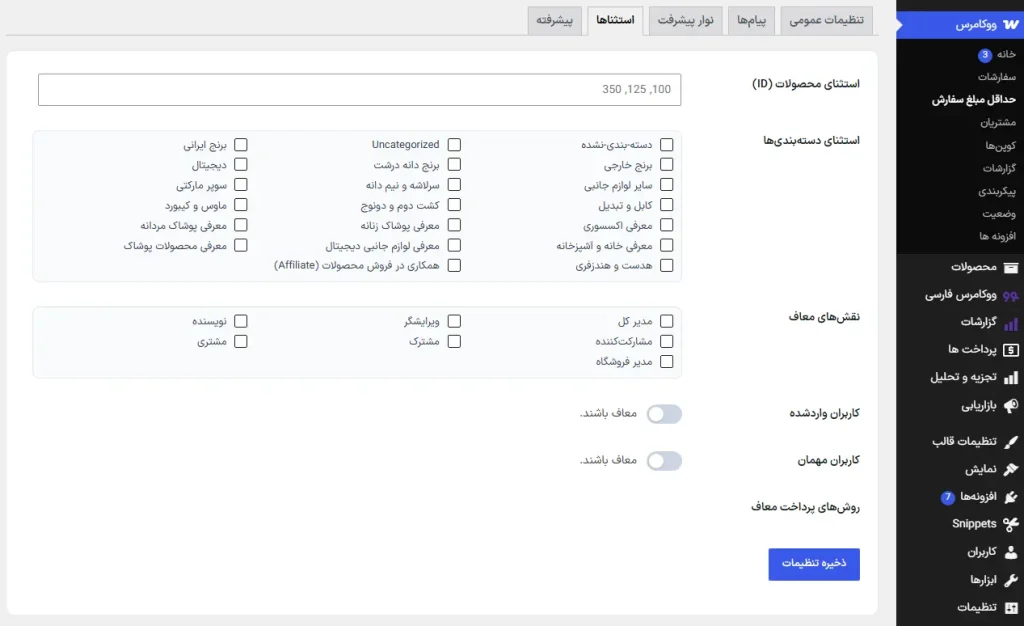Click the Settings (تنظیمات) sliders icon at bottom
This screenshot has width=1024, height=626.
(x=1010, y=607)
